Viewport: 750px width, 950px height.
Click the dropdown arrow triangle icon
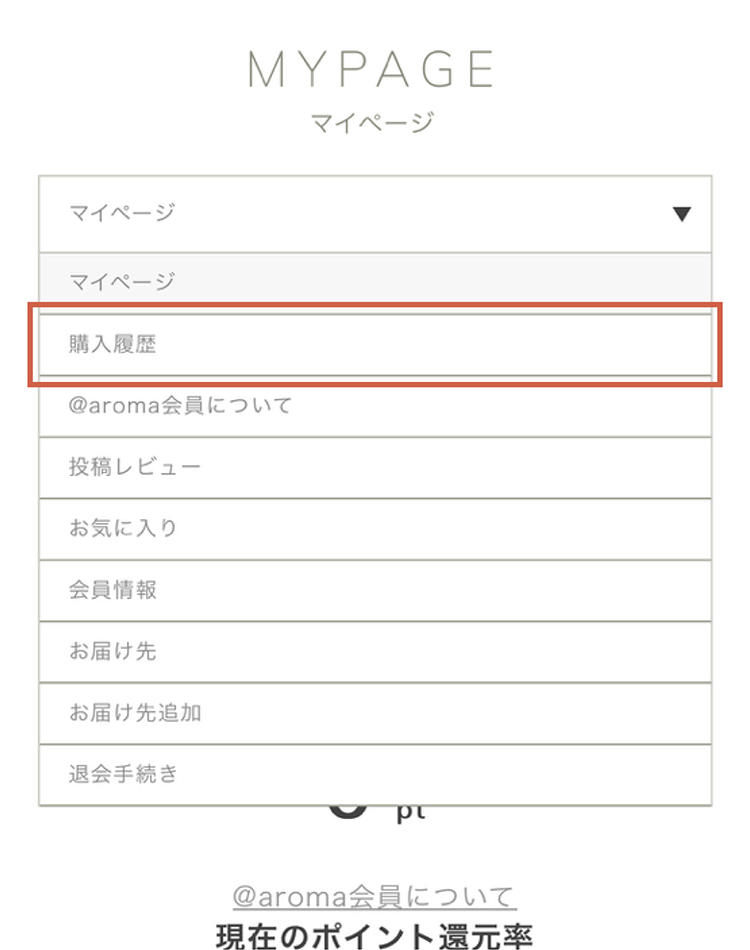(682, 213)
